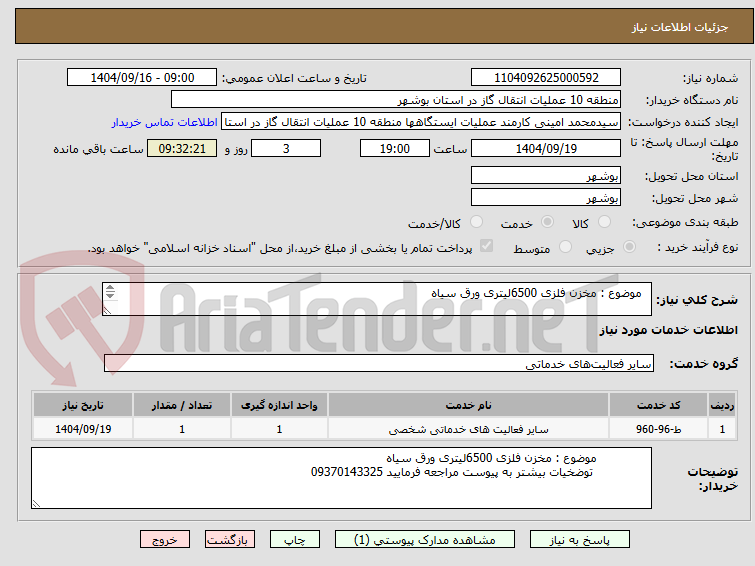
Task: Click the بازگشت back button
Action: (229, 540)
